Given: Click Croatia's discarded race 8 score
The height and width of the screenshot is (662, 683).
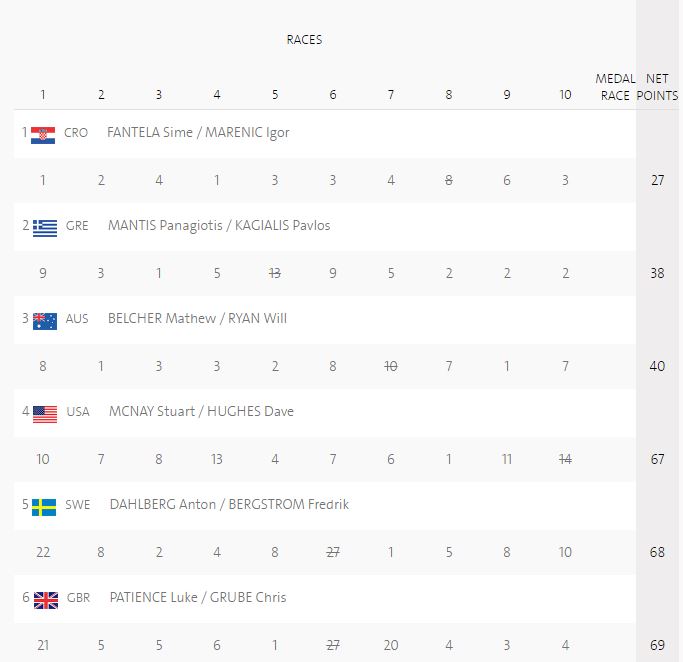Looking at the screenshot, I should pos(449,181).
